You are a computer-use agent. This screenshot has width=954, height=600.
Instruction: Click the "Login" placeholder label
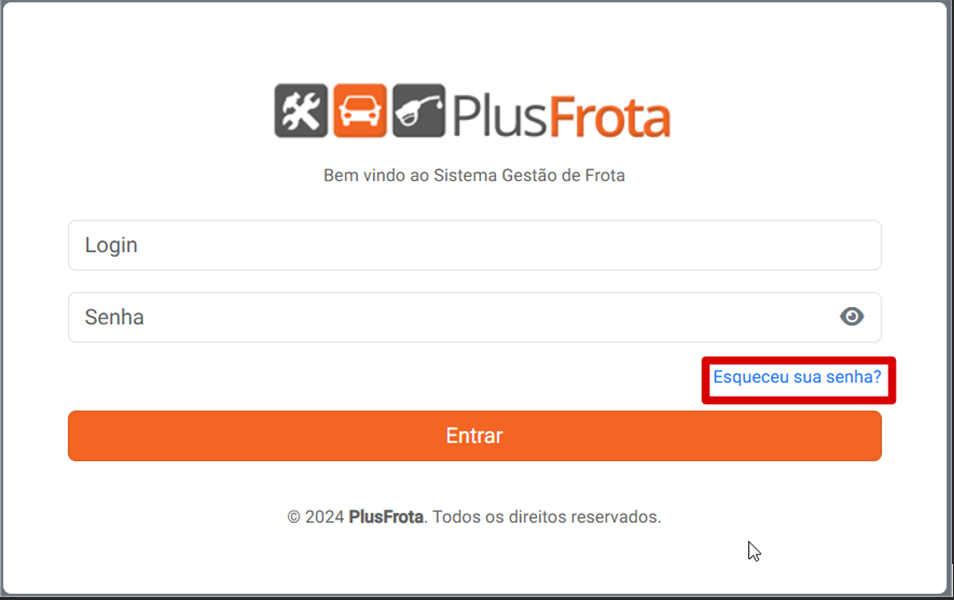point(111,245)
